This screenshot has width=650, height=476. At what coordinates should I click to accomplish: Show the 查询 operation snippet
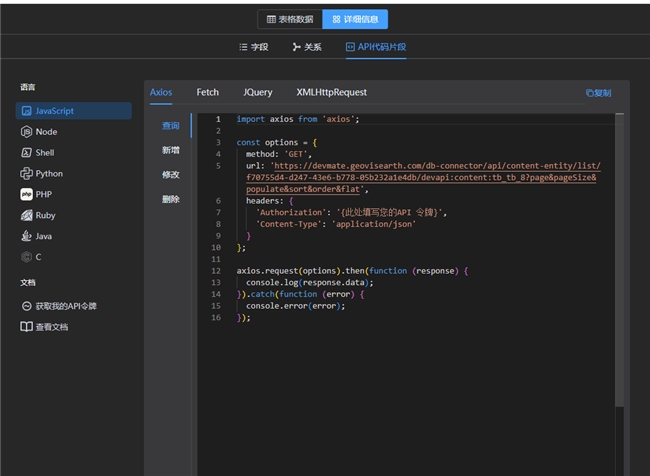pos(170,125)
